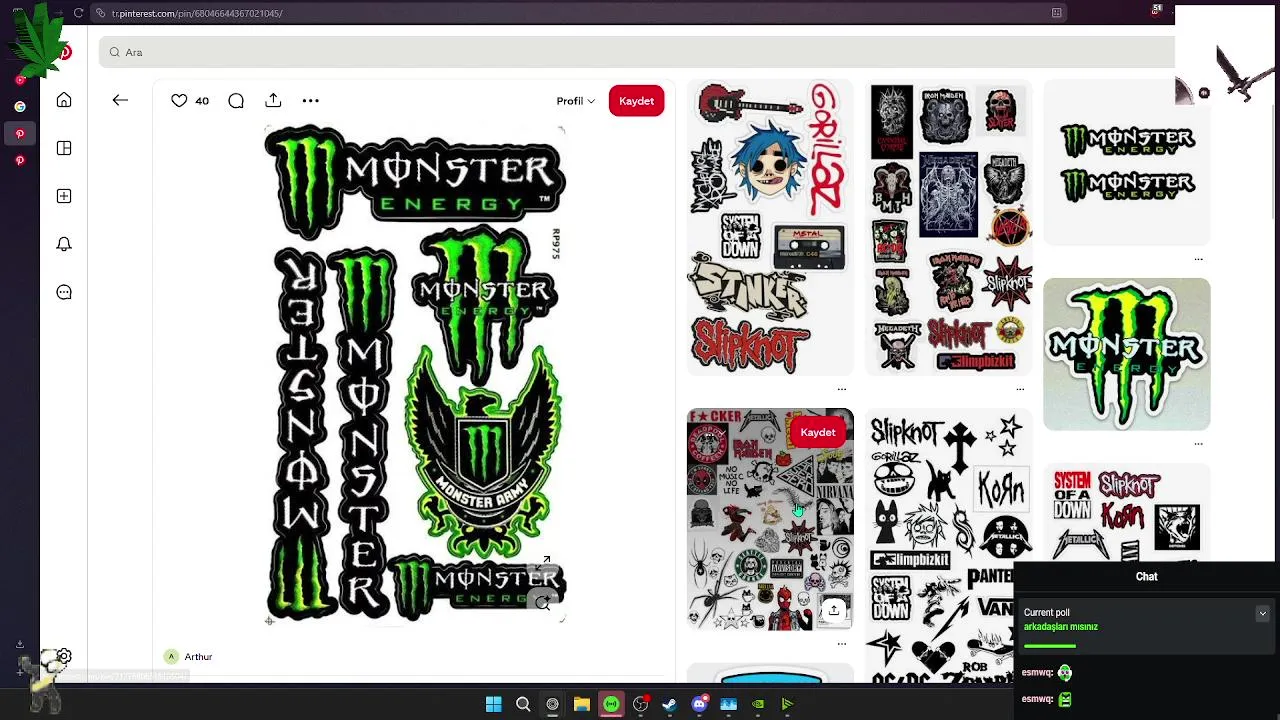
Task: Open Windows taskbar search
Action: (x=523, y=704)
